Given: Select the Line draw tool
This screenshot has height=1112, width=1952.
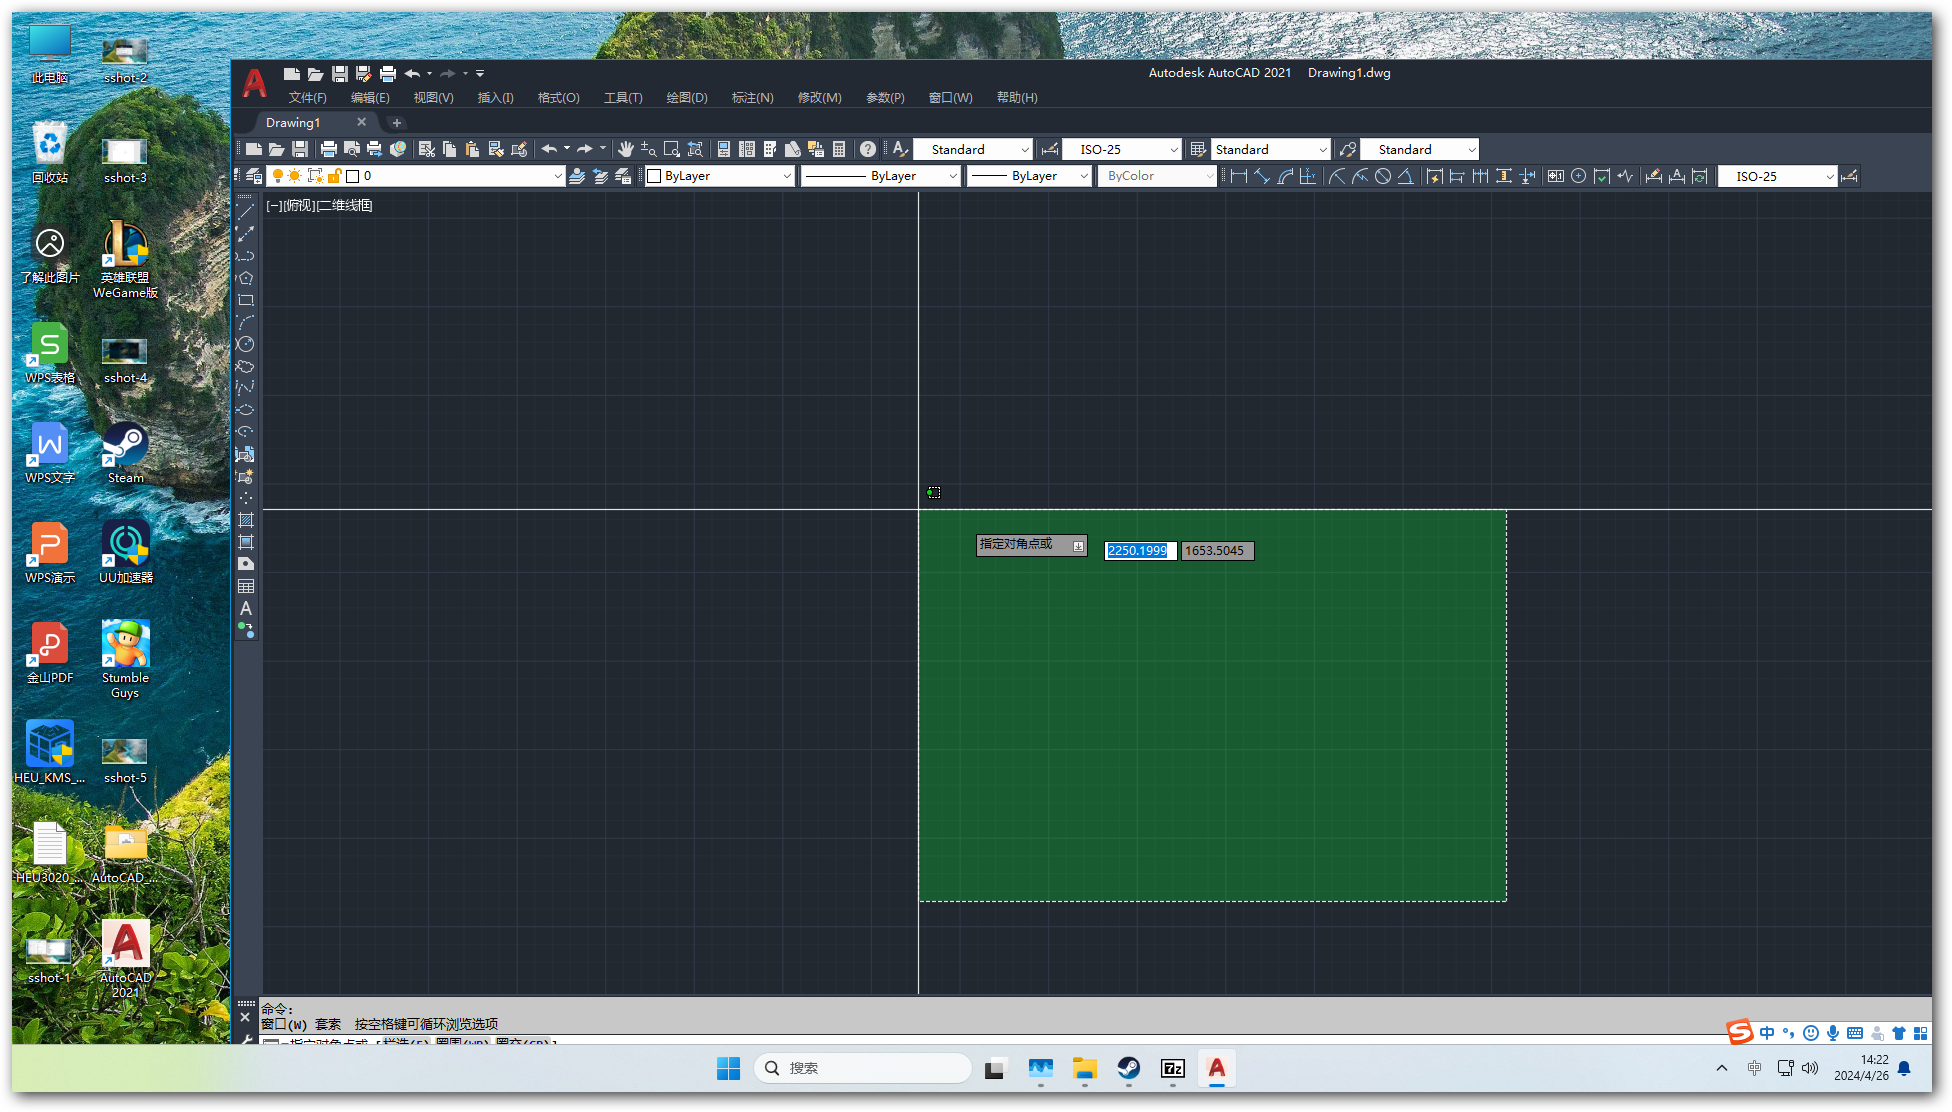Looking at the screenshot, I should pos(245,211).
